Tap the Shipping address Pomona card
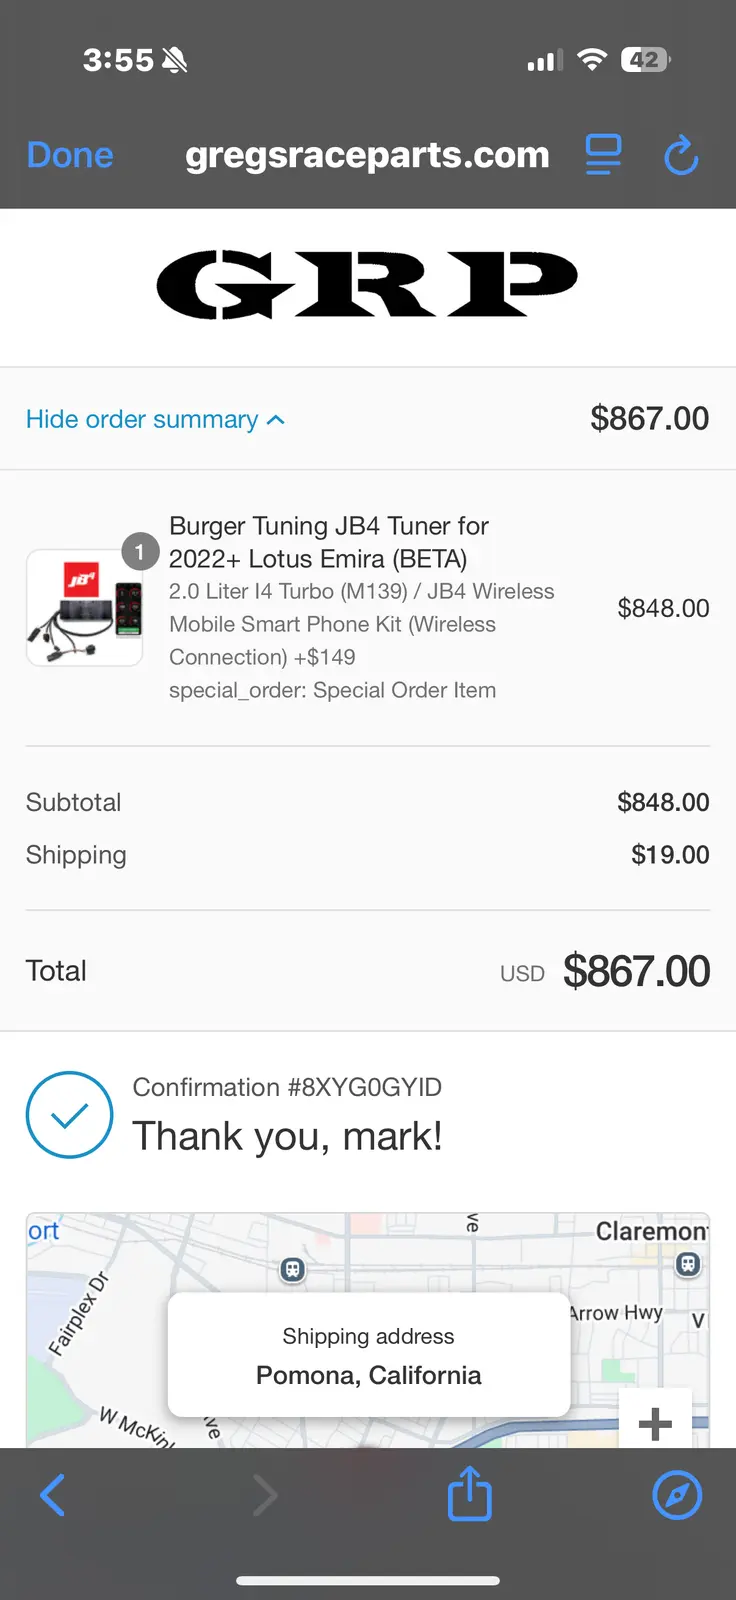Screen dimensions: 736x1600 [x=369, y=1355]
